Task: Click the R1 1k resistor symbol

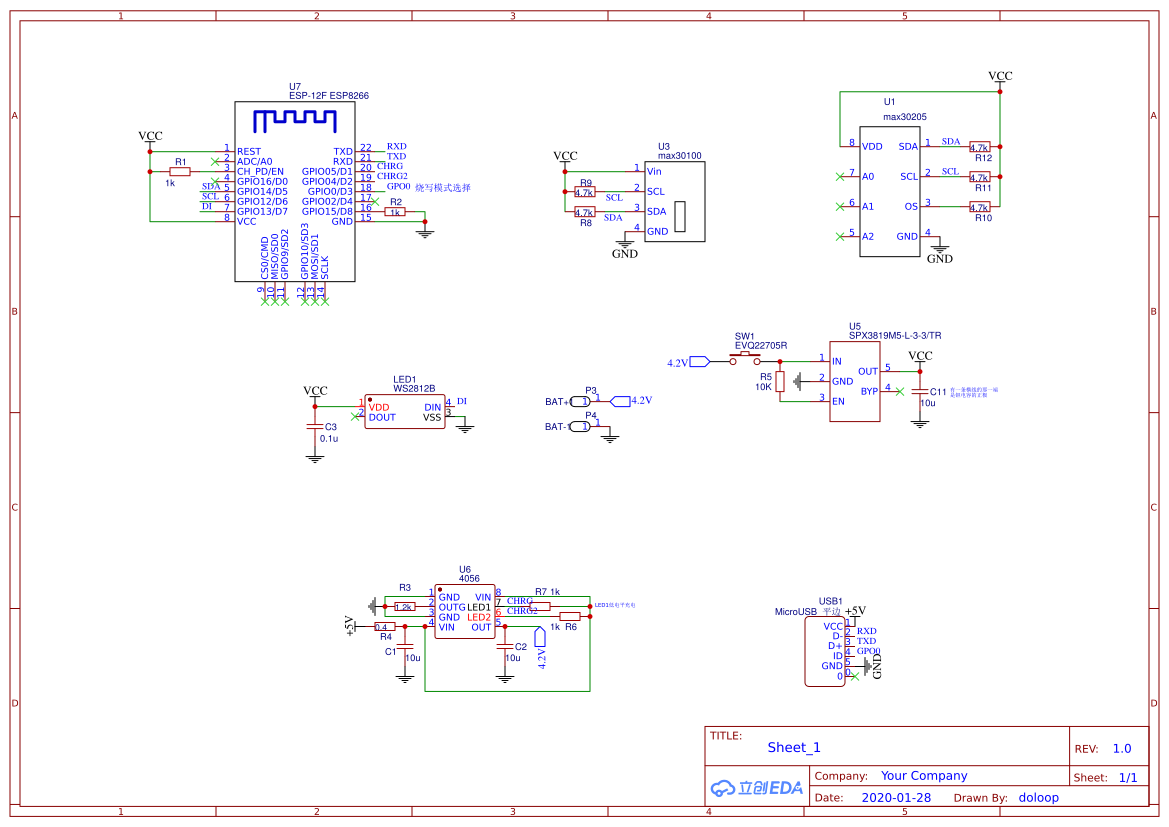Action: pyautogui.click(x=180, y=172)
